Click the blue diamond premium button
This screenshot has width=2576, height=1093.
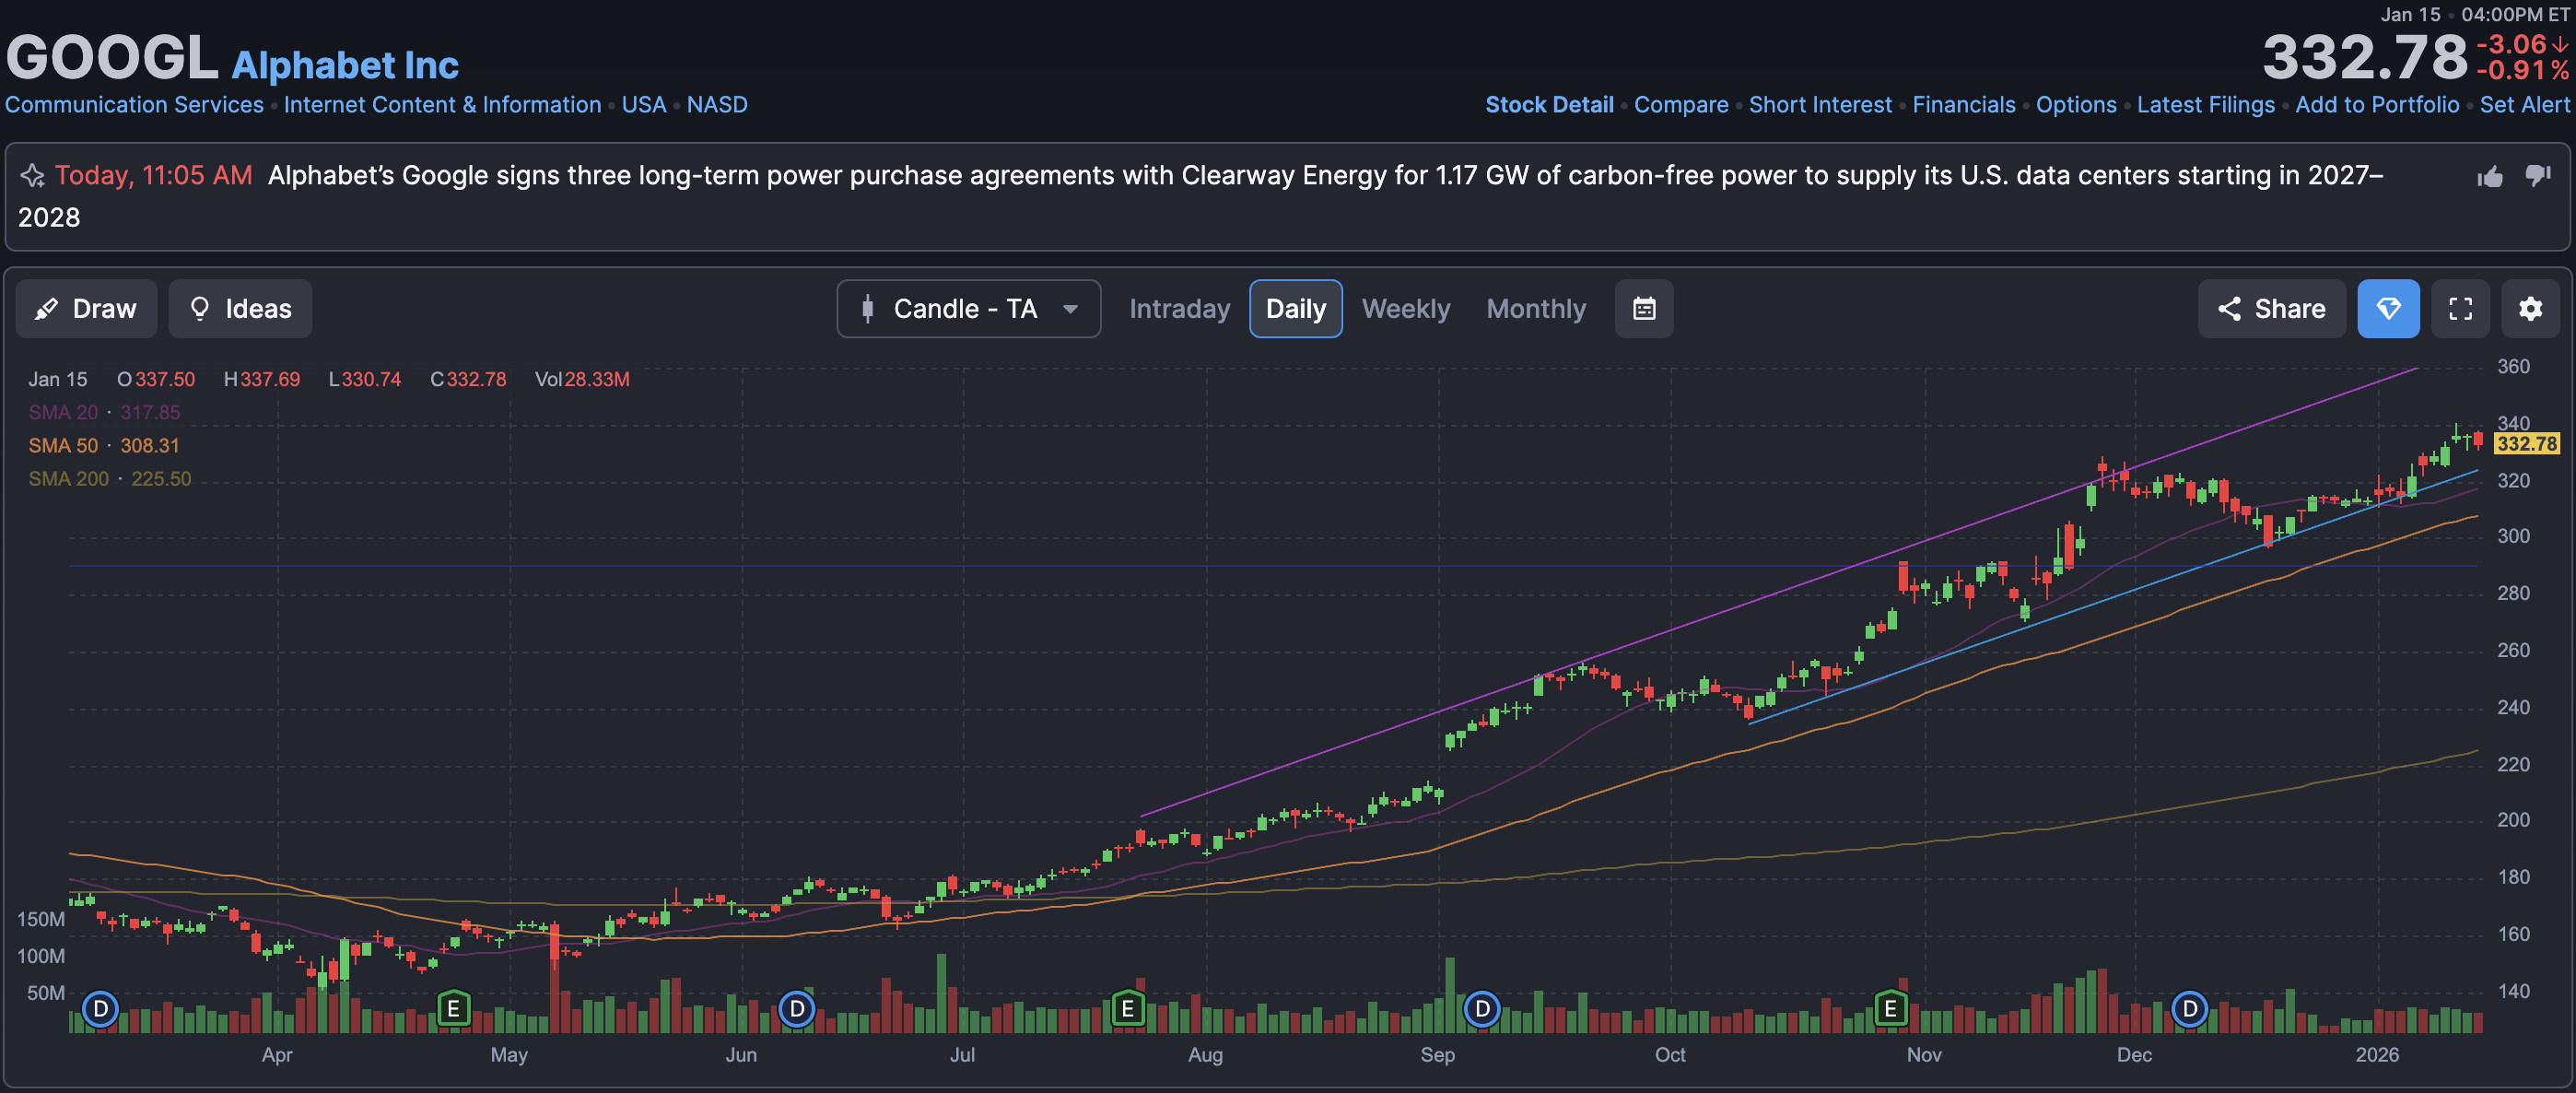2387,309
